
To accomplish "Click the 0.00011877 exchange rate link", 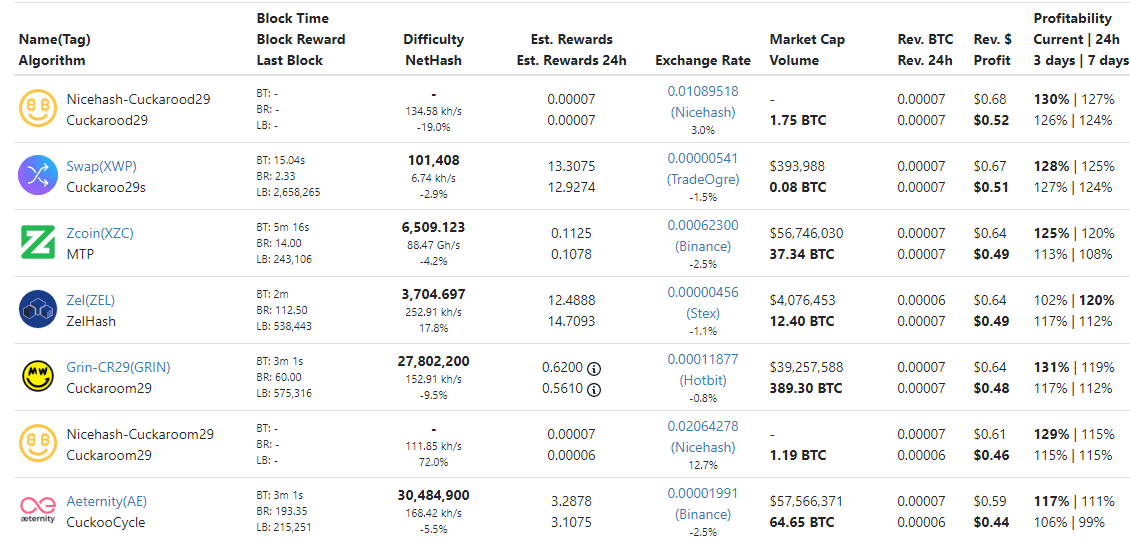I will coord(703,359).
